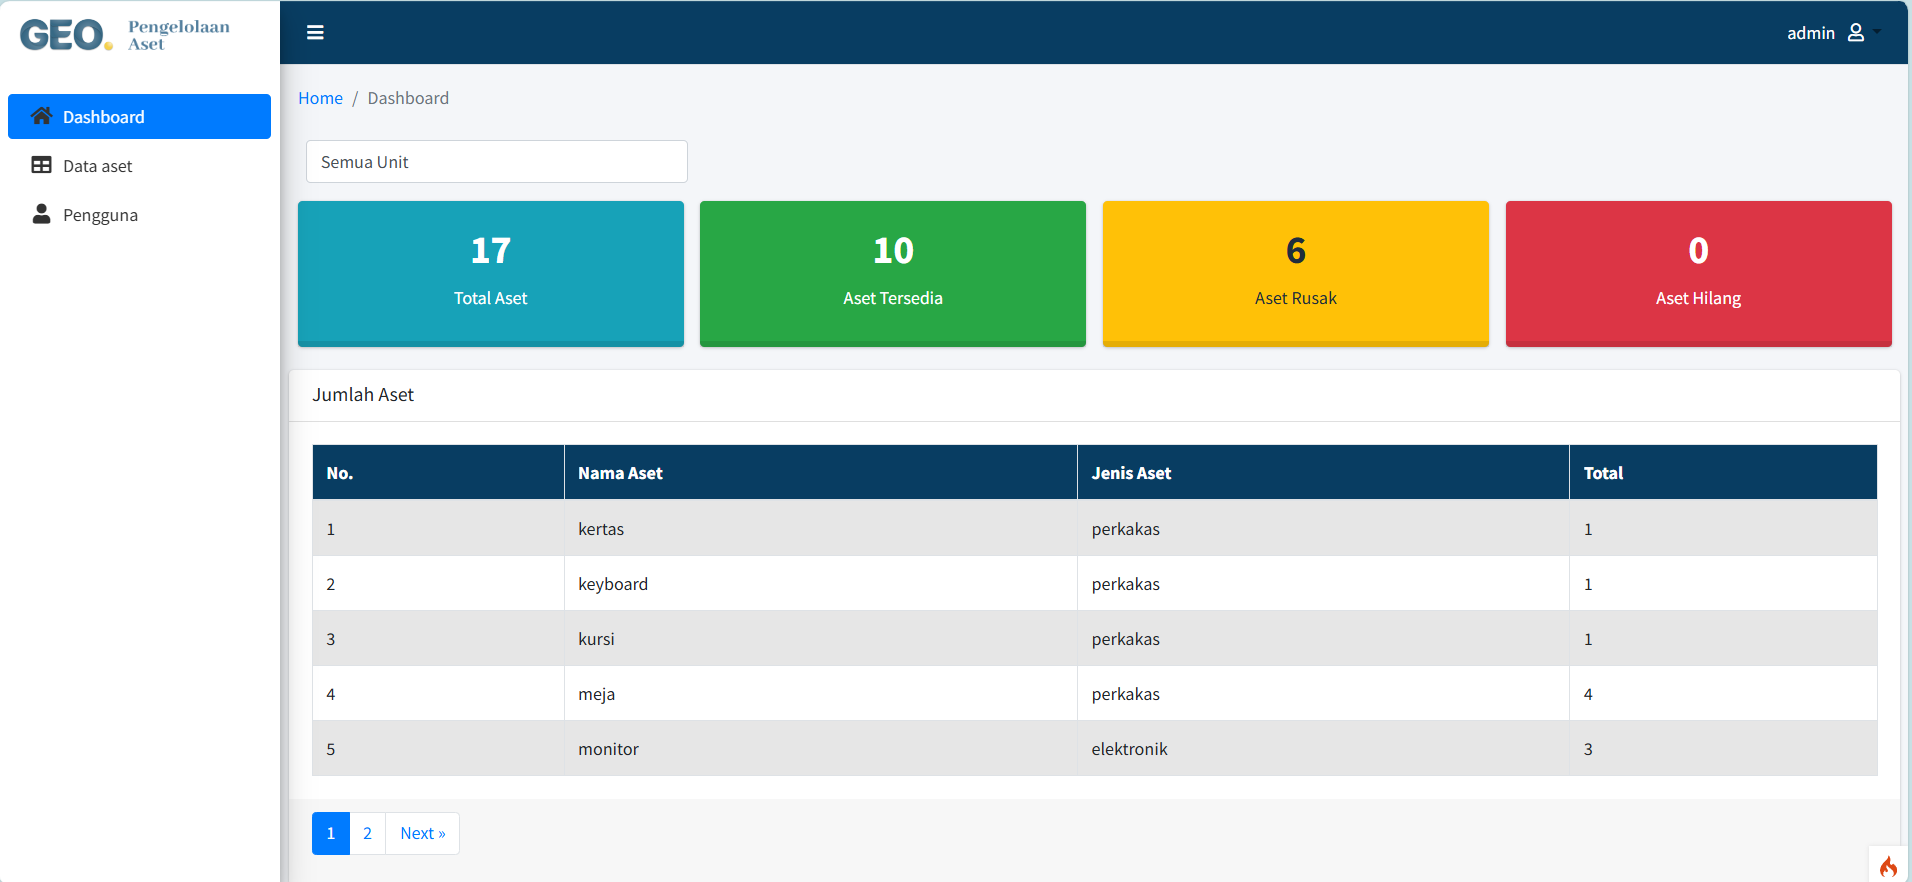Click the perkakas cell in the kertas row
The width and height of the screenshot is (1912, 882).
(1323, 529)
